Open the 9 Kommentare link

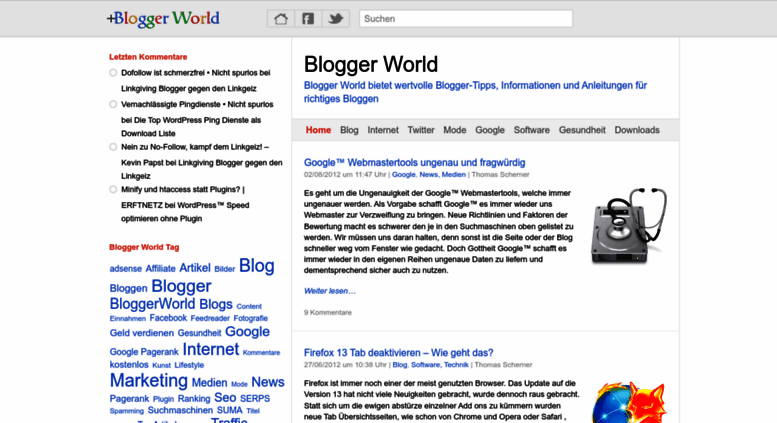coord(328,313)
